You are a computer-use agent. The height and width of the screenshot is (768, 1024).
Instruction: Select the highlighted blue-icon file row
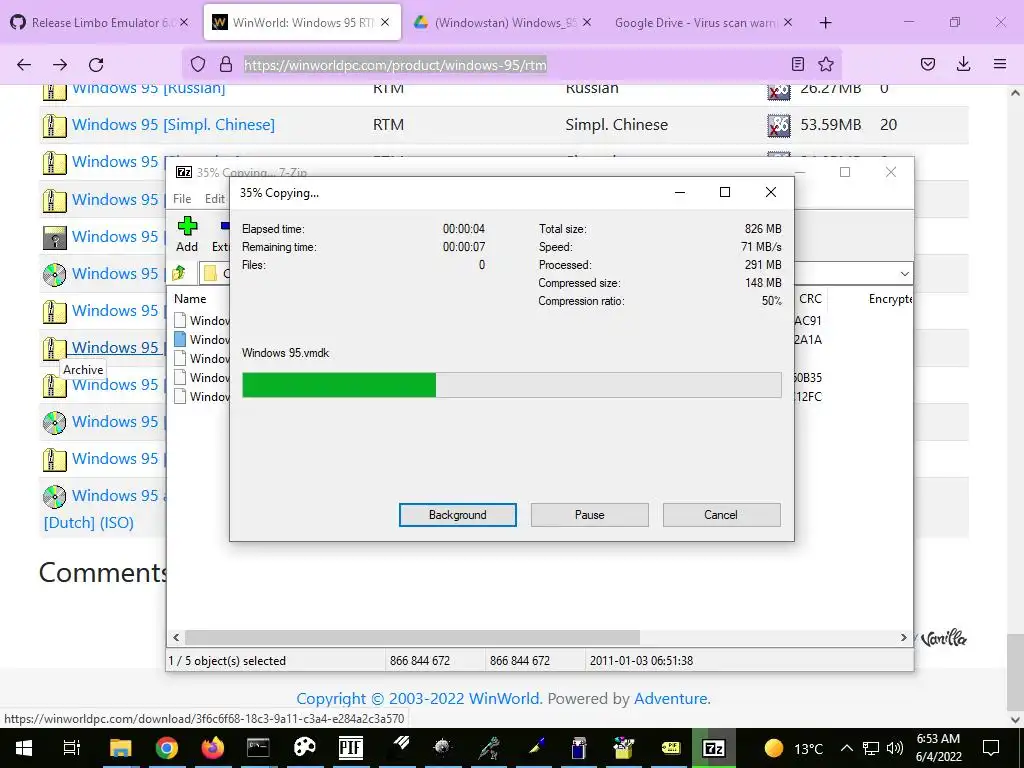tap(202, 340)
